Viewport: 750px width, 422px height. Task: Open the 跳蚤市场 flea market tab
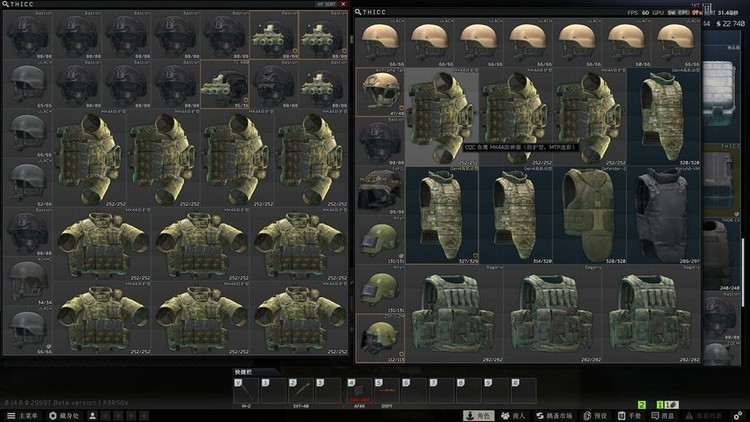click(554, 416)
